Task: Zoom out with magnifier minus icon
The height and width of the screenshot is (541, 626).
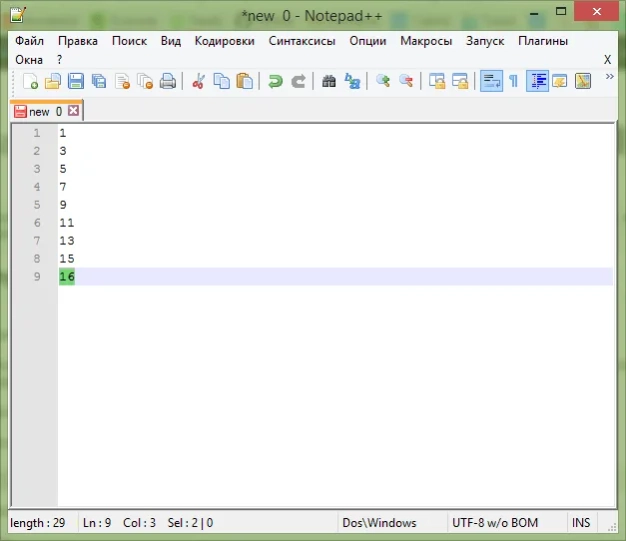Action: pyautogui.click(x=406, y=81)
